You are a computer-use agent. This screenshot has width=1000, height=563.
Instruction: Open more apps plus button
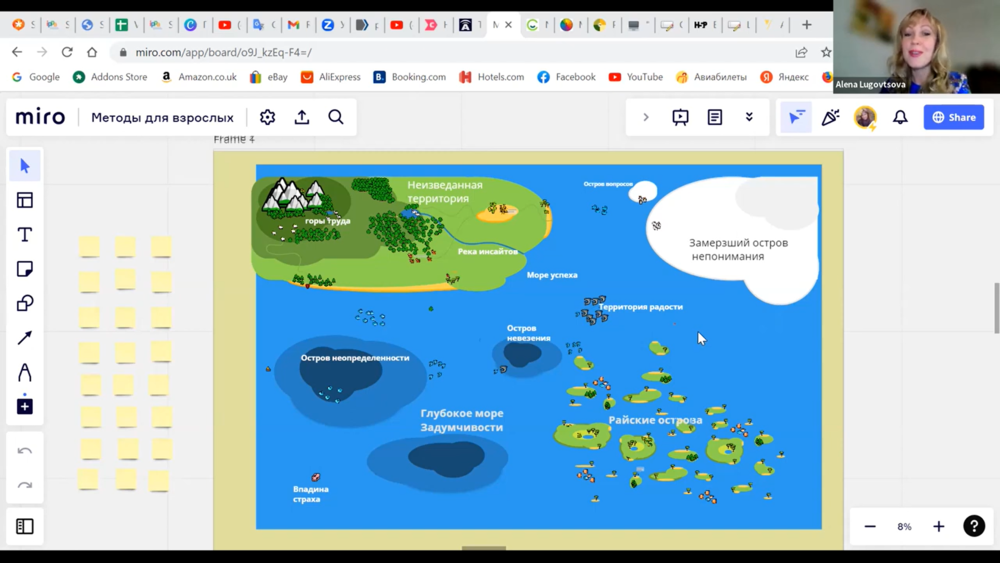point(25,406)
